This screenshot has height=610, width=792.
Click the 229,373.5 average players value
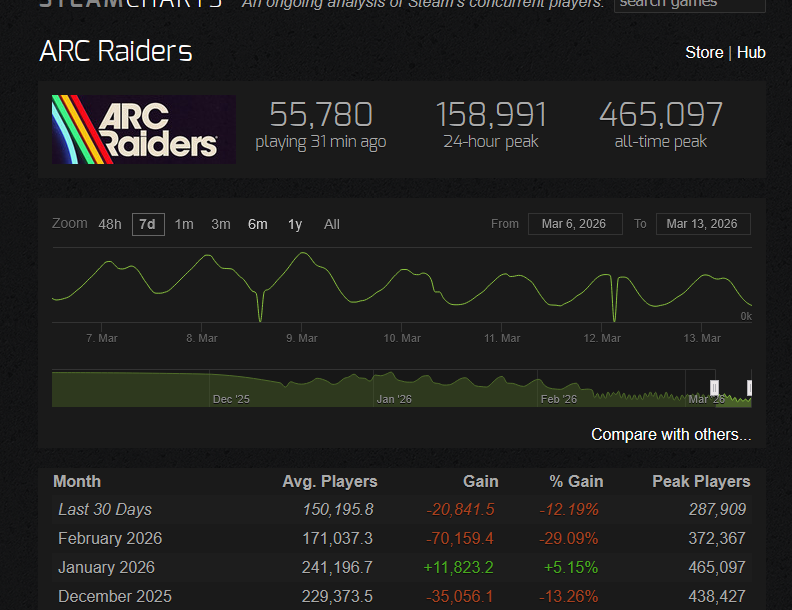[337, 596]
